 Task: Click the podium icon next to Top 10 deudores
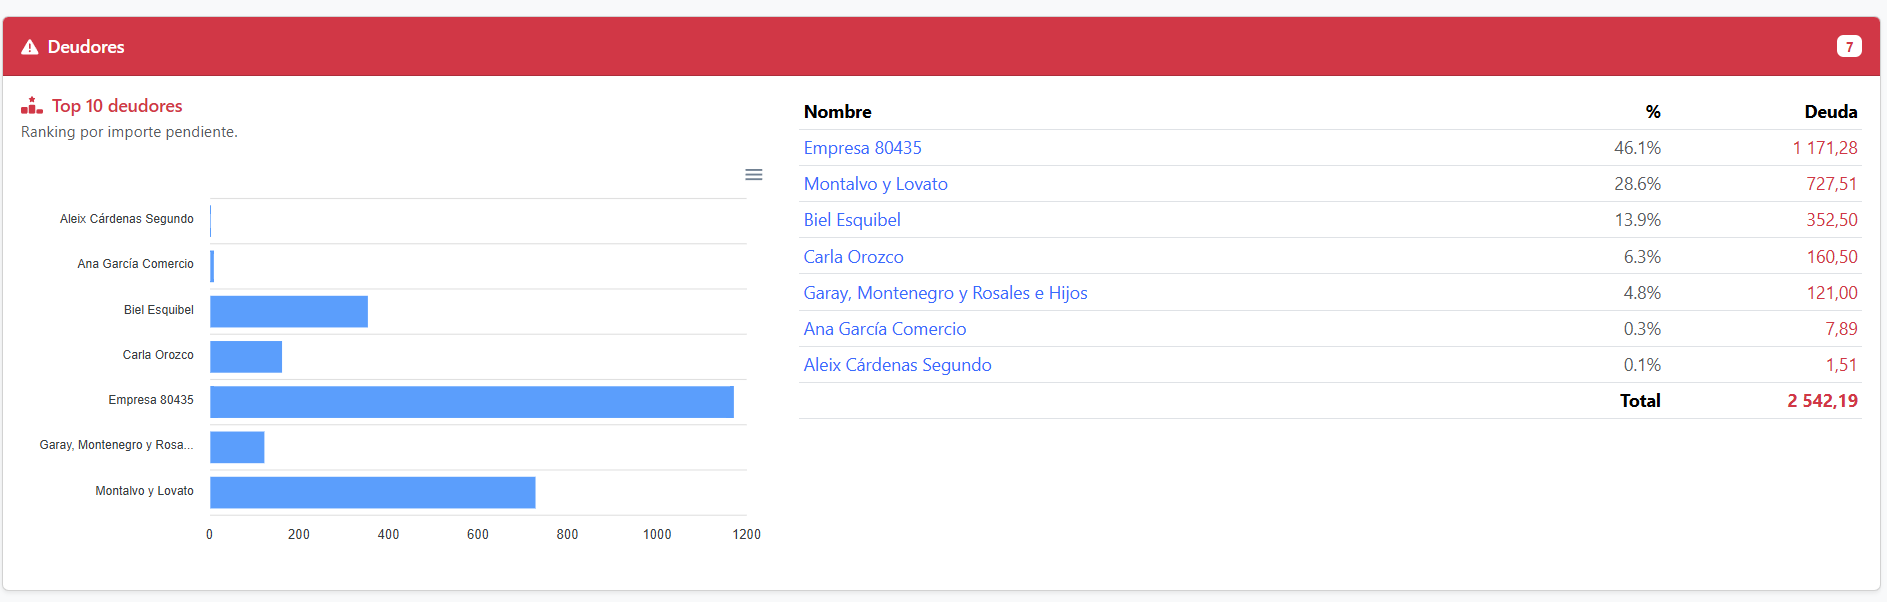click(x=32, y=105)
